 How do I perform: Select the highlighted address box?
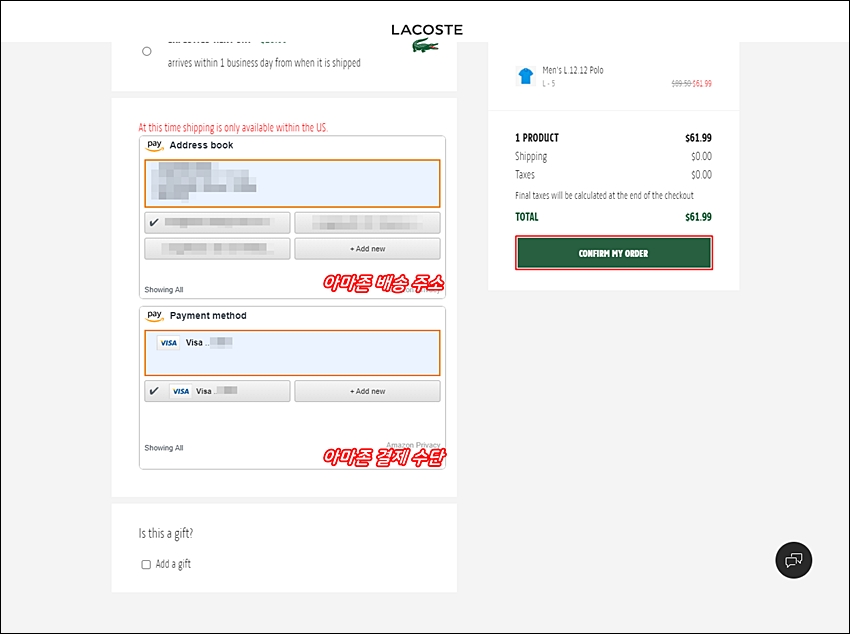(x=292, y=183)
